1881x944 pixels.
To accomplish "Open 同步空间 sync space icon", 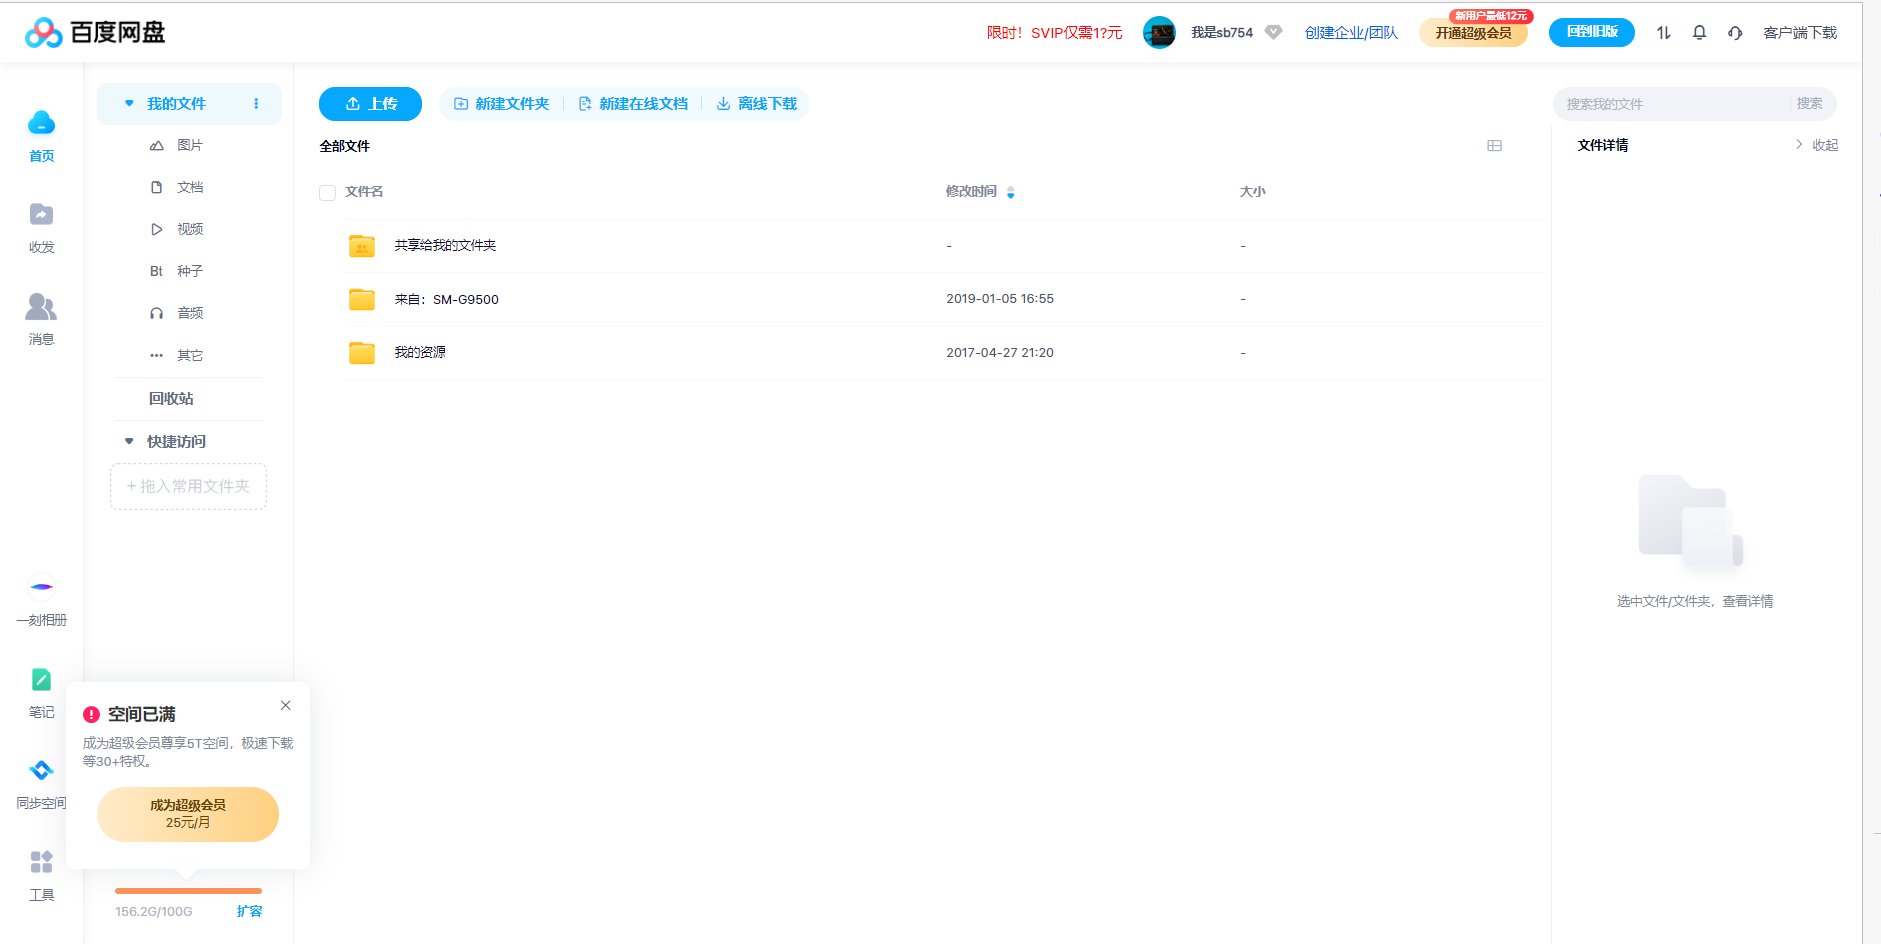I will click(x=41, y=771).
